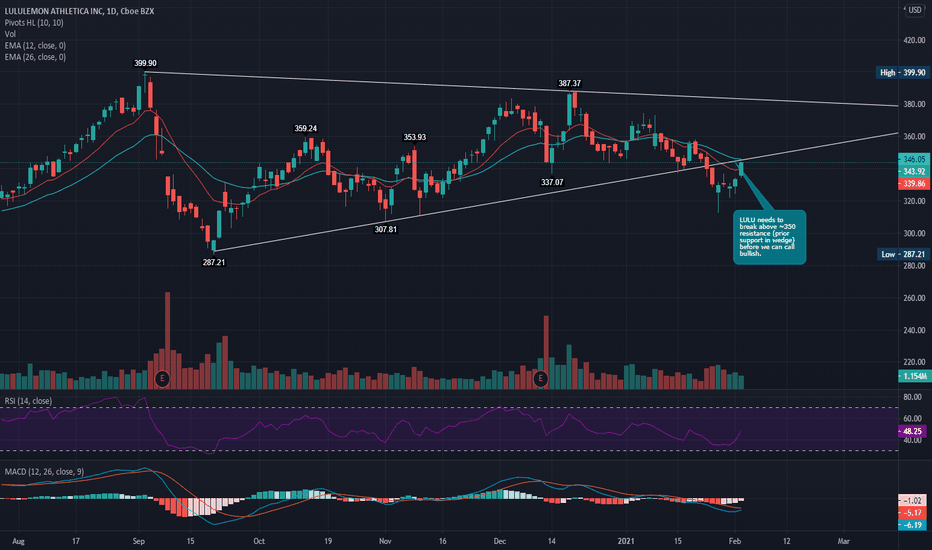Select the LULULEMON ATHLETICA INC title legend
This screenshot has width=932, height=550.
pyautogui.click(x=79, y=11)
